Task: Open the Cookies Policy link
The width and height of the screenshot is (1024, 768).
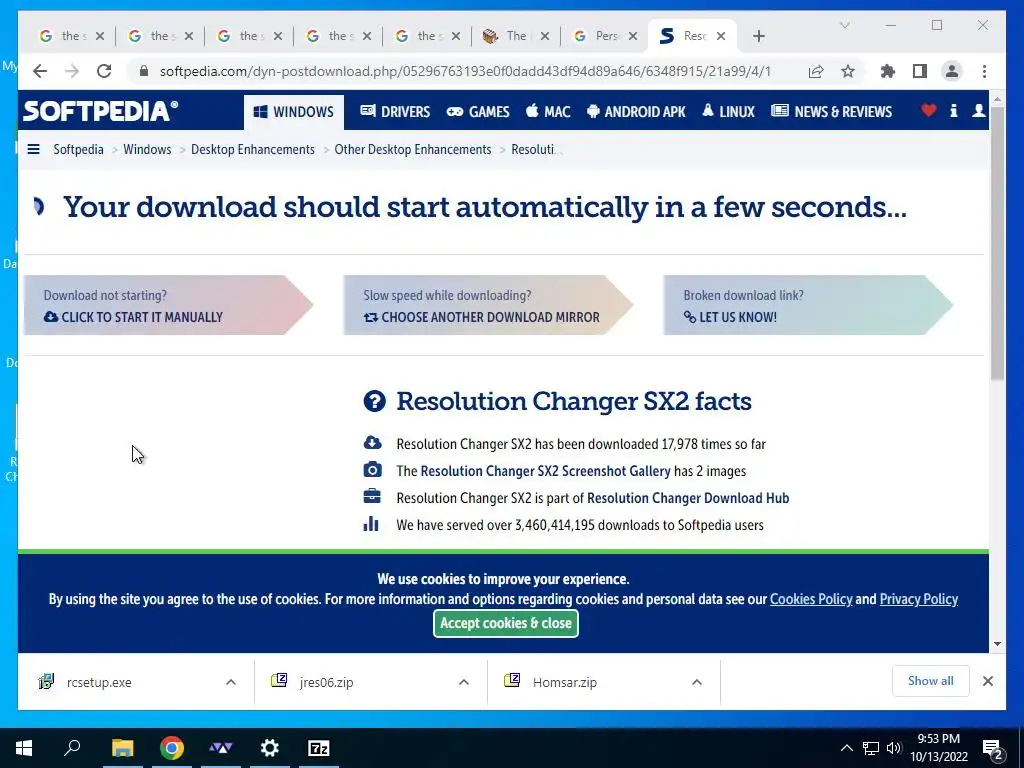Action: tap(811, 600)
